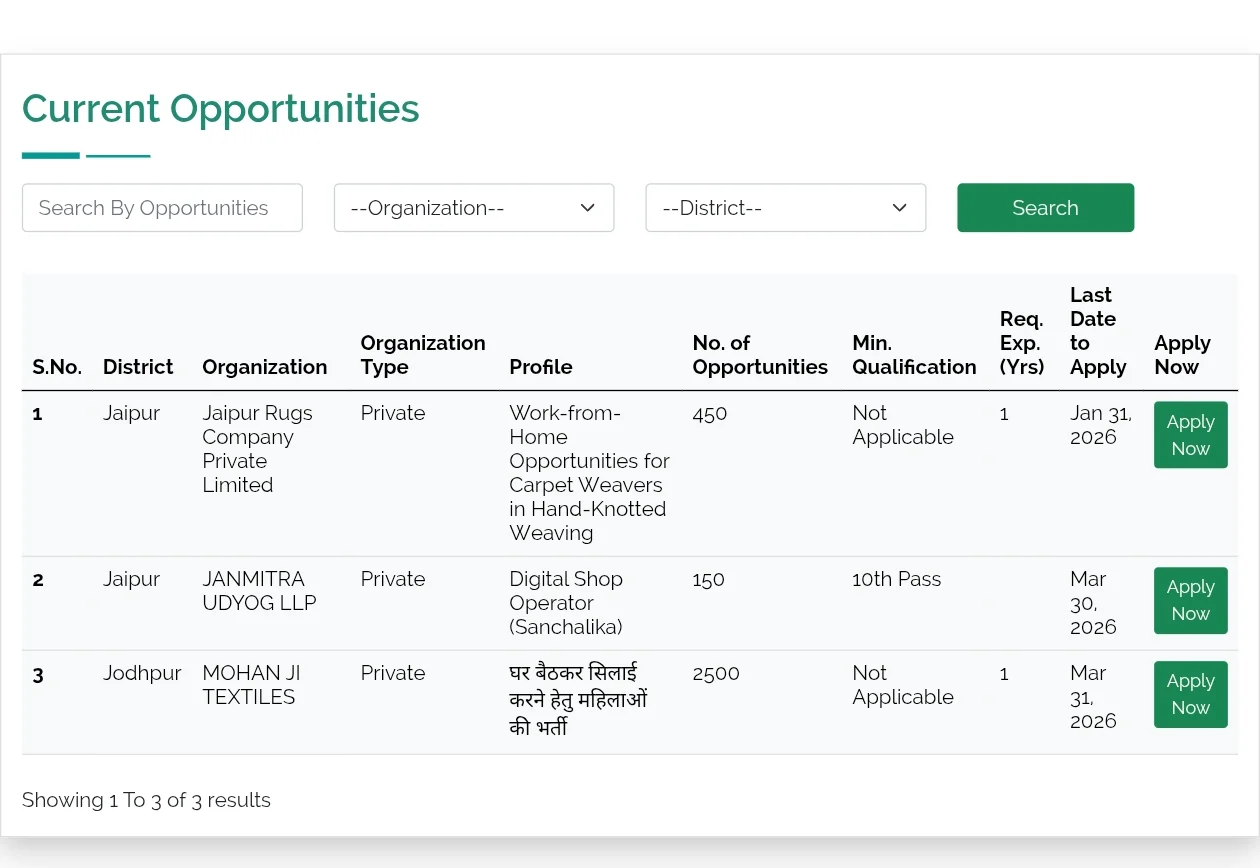
Task: Click the No. of Opportunities column header
Action: 759,355
